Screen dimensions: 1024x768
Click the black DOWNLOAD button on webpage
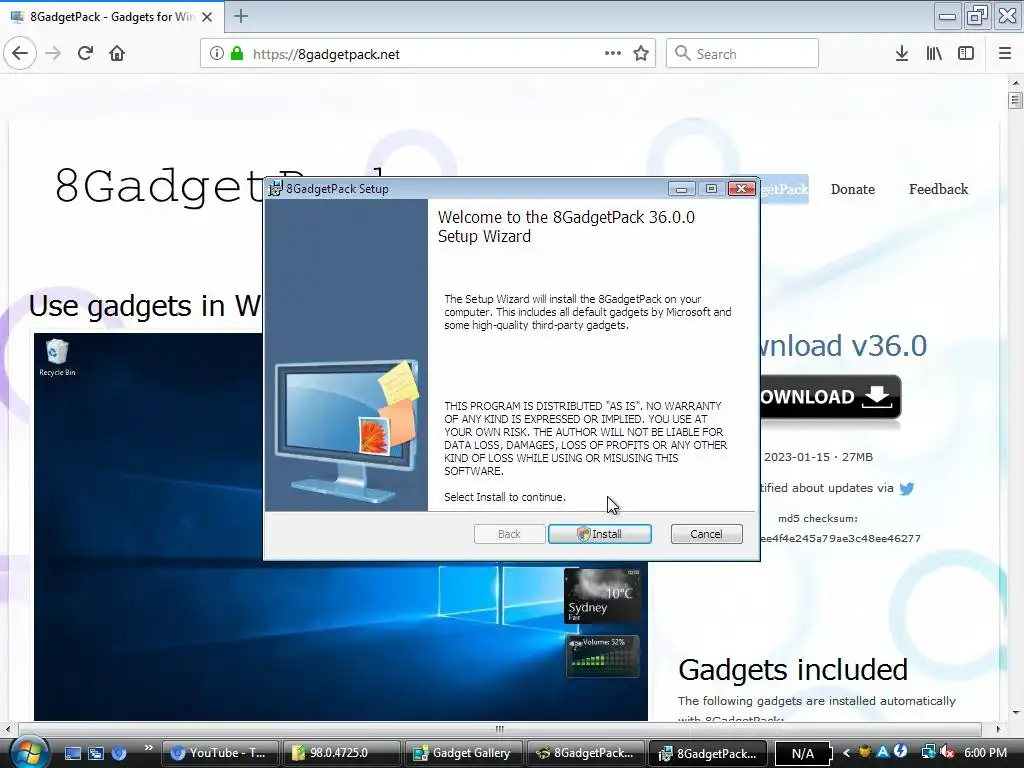(x=830, y=397)
